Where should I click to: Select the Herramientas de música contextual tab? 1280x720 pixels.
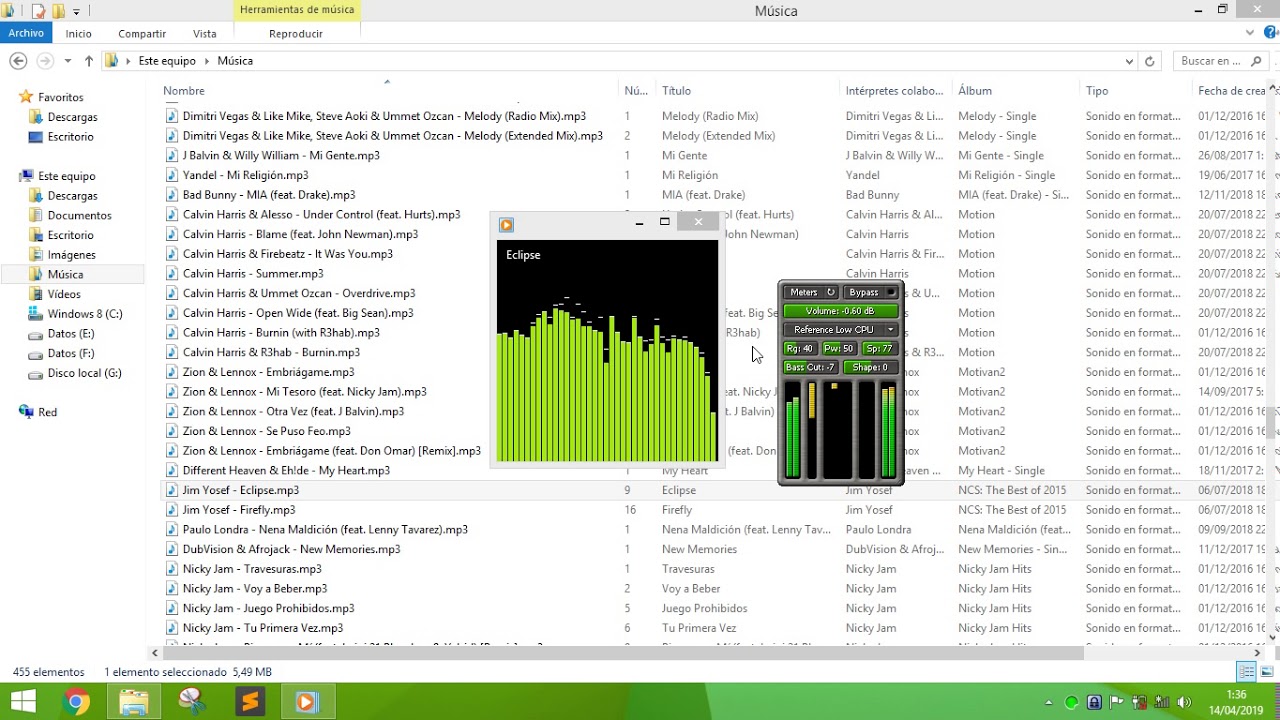click(297, 10)
